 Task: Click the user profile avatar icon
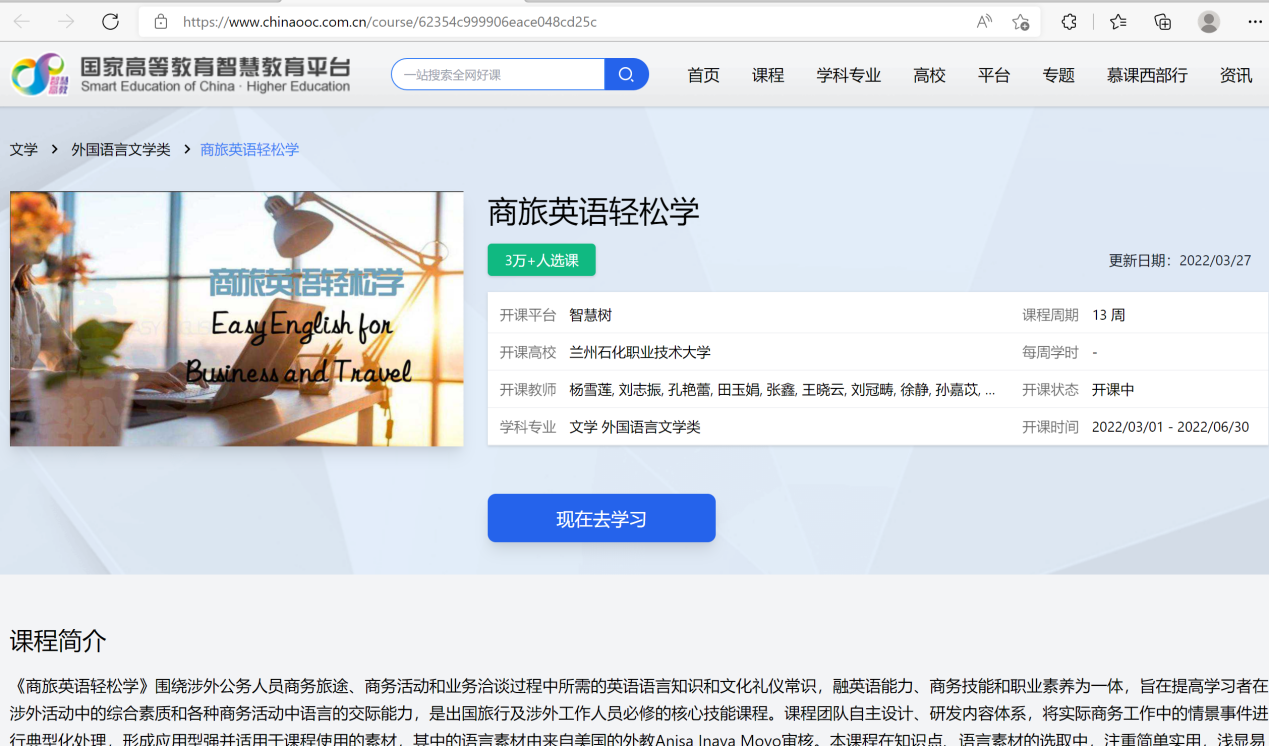[x=1209, y=22]
